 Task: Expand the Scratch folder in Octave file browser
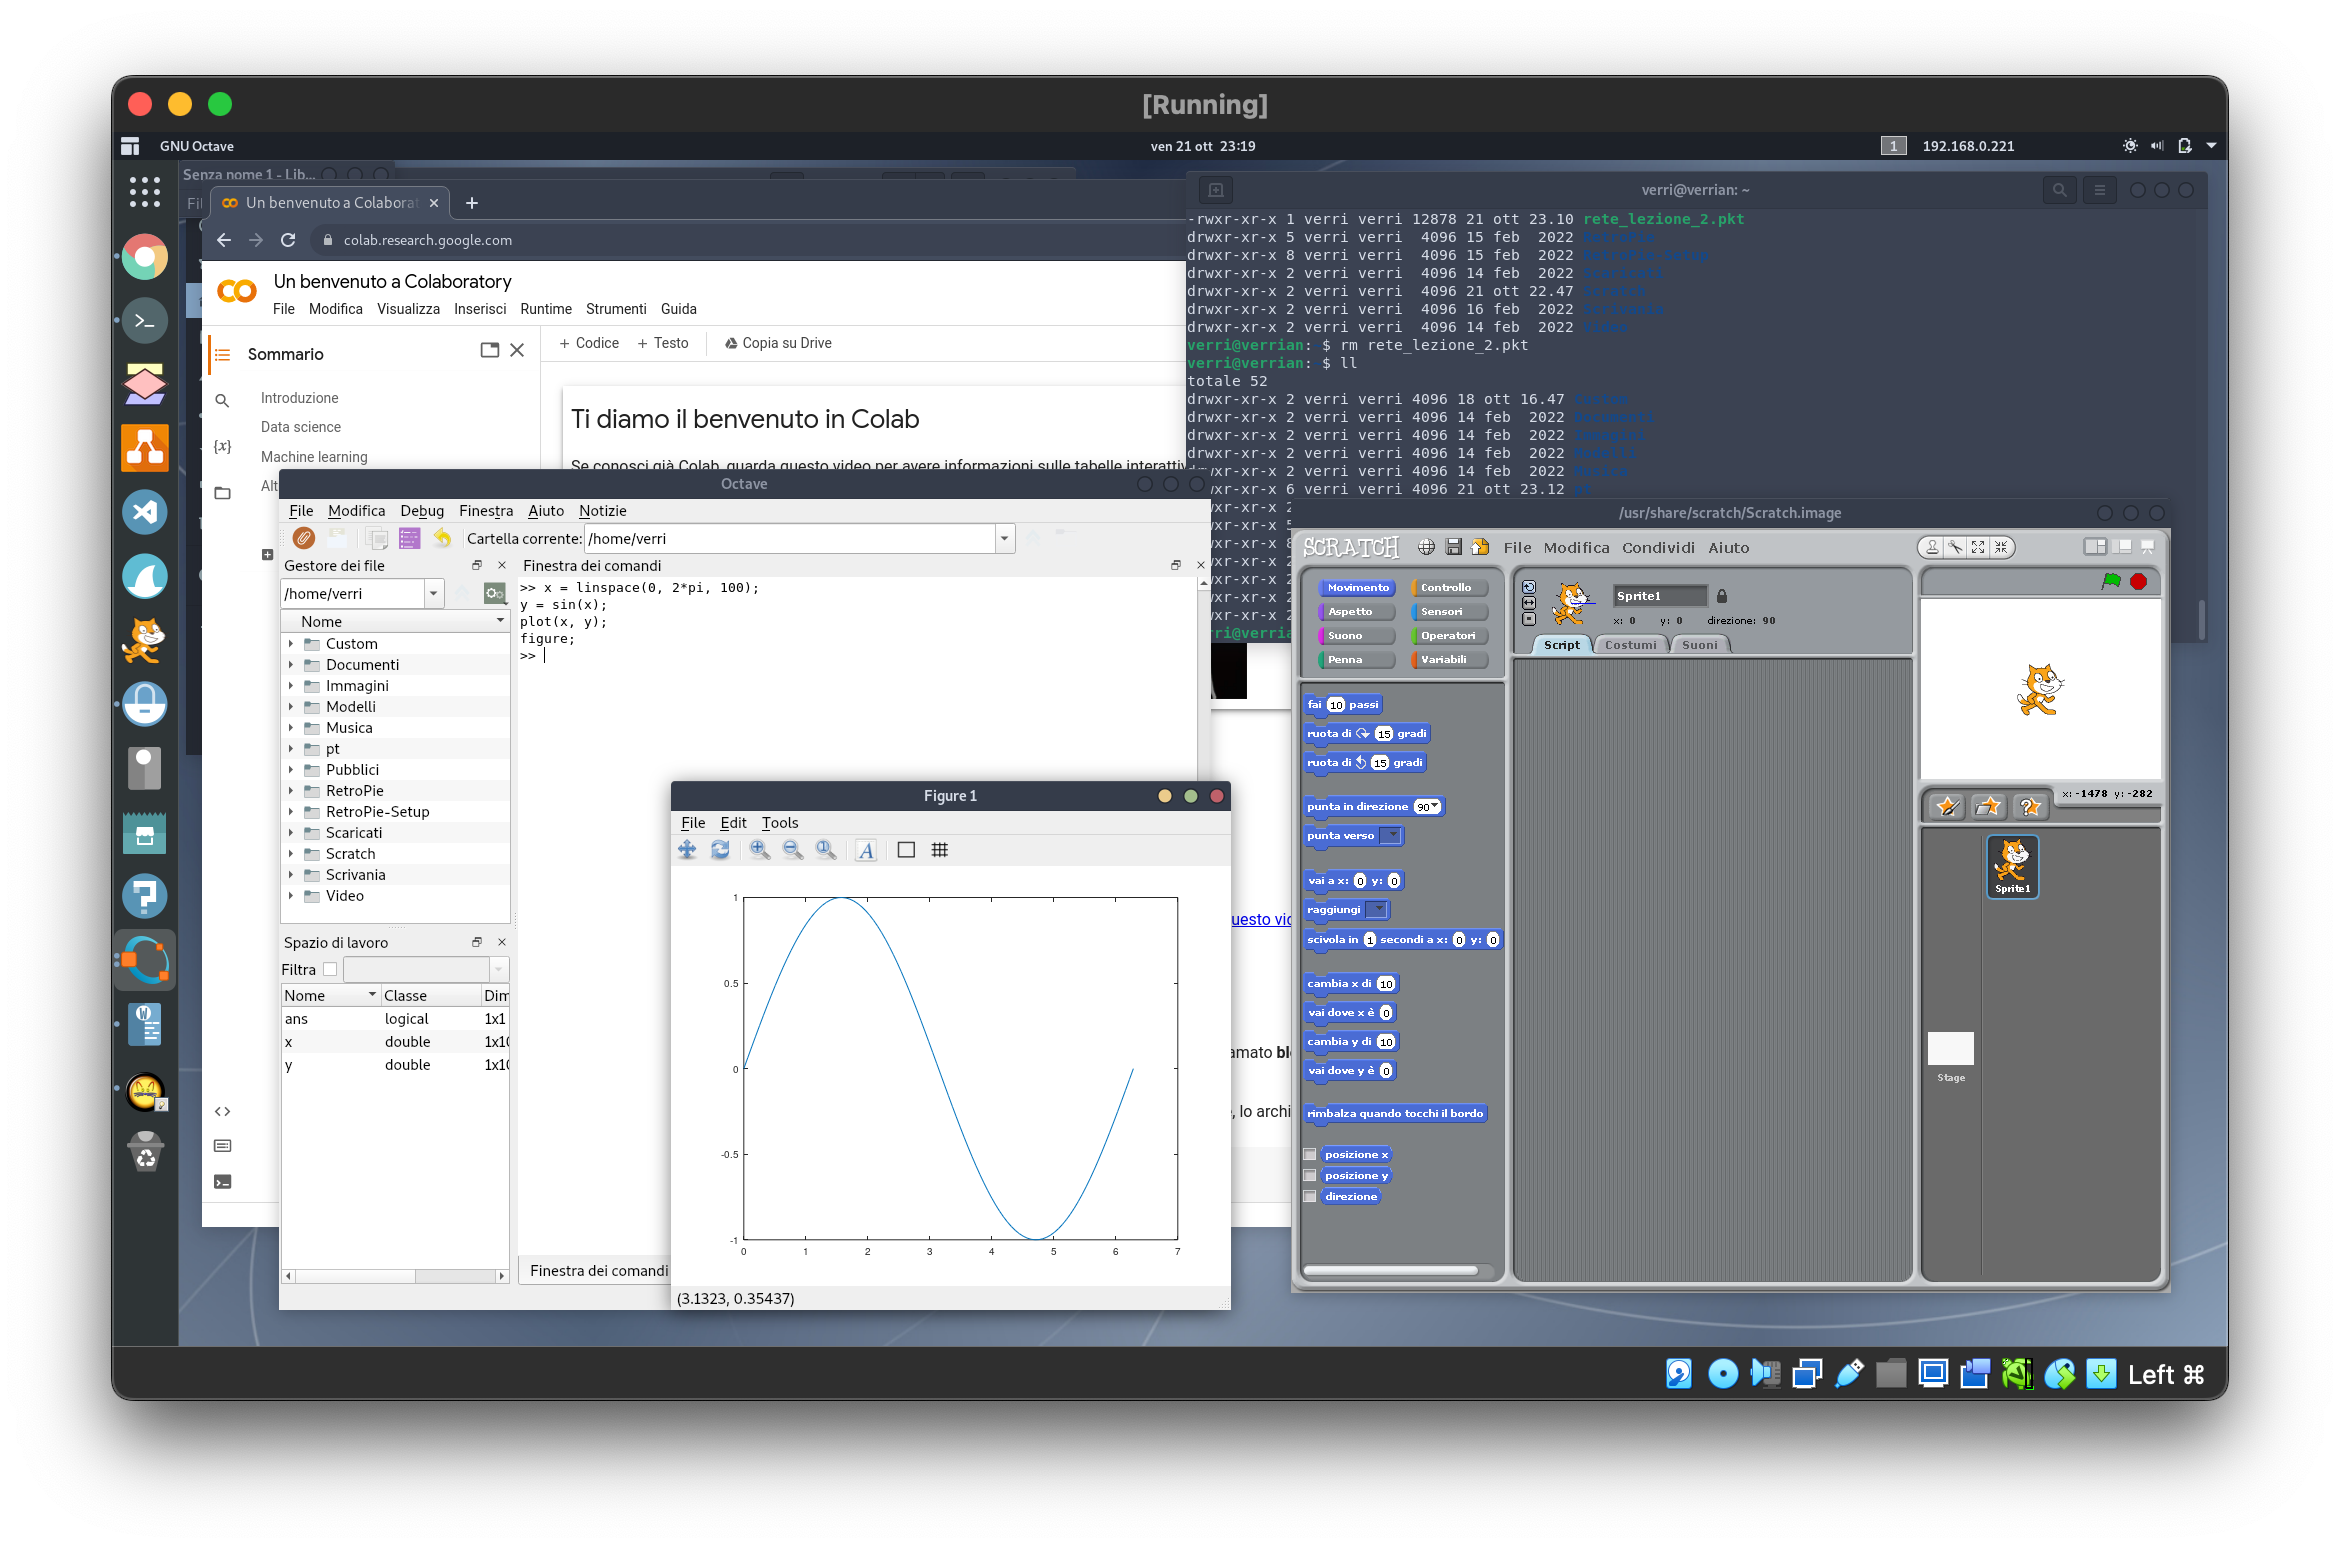(291, 854)
